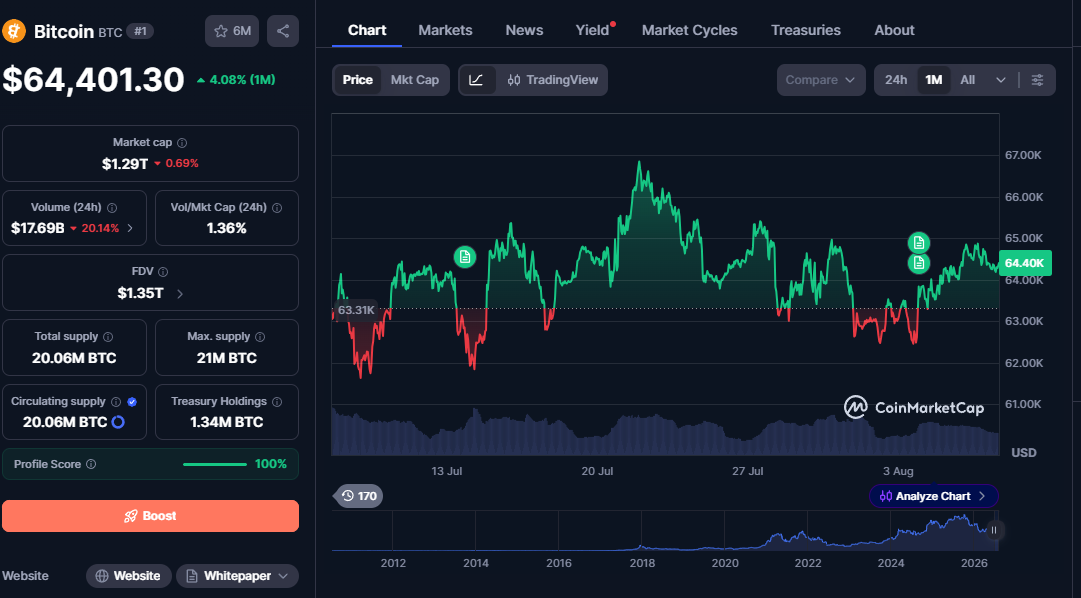Image resolution: width=1081 pixels, height=598 pixels.
Task: Grab the timeline range slider handle
Action: 993,530
